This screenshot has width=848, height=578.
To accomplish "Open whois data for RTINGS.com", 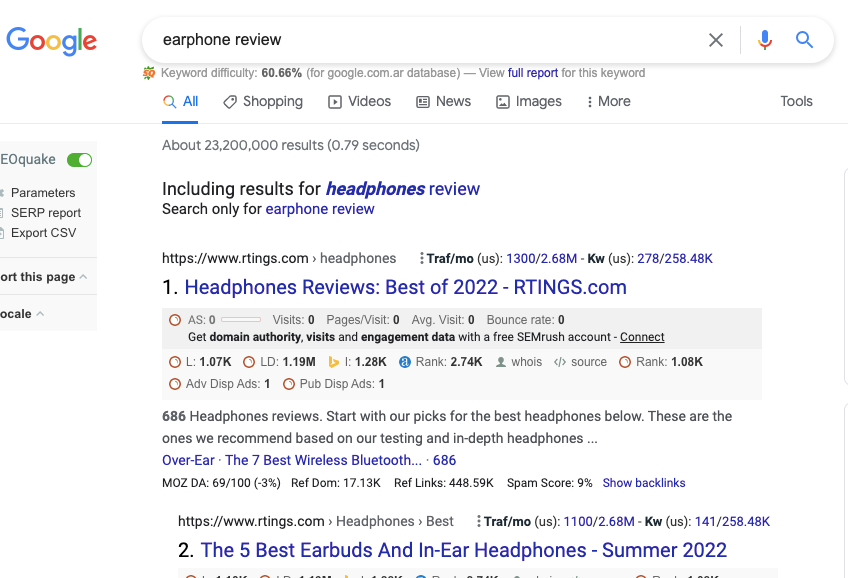I will tap(500, 362).
